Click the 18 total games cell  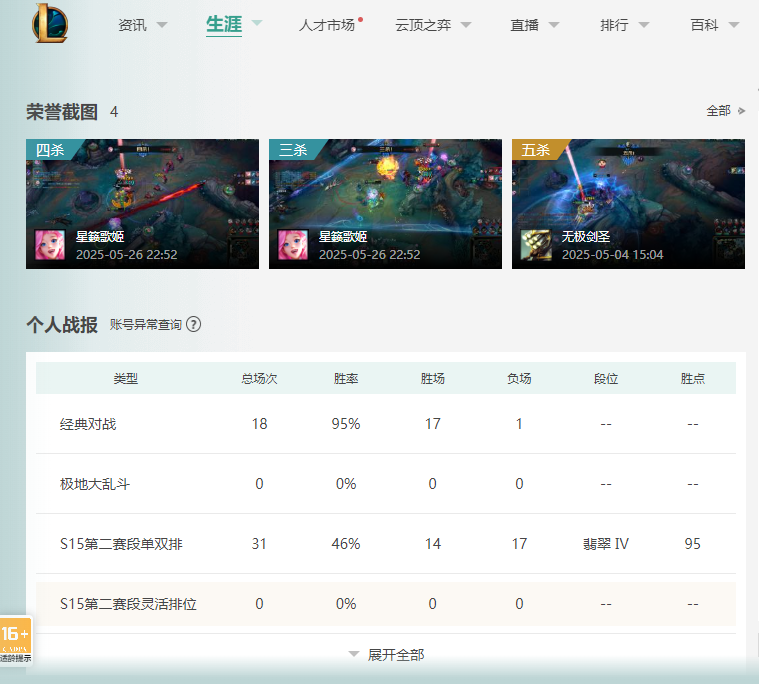[259, 424]
